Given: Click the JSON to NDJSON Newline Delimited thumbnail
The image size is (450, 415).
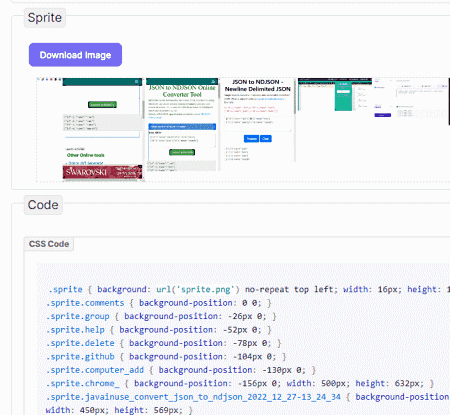Looking at the screenshot, I should point(258,120).
